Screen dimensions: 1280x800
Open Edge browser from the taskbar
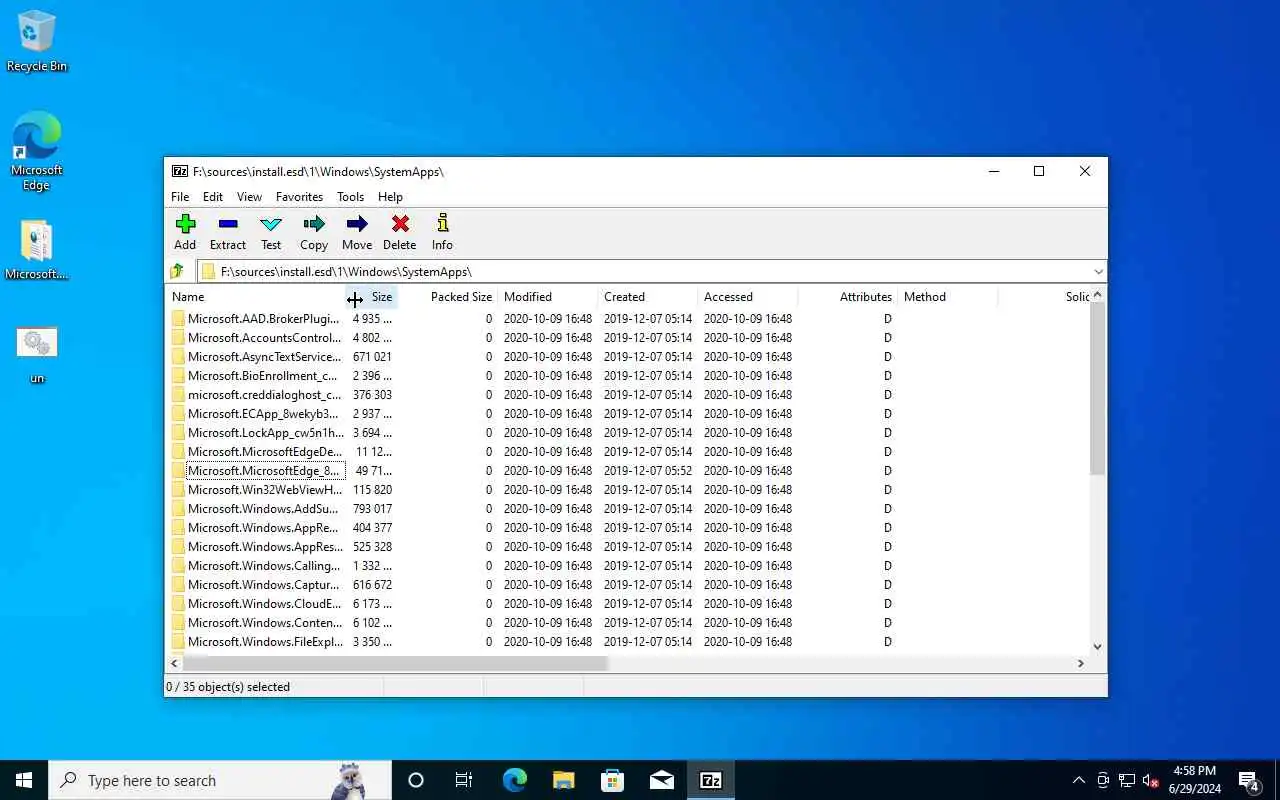pos(514,780)
